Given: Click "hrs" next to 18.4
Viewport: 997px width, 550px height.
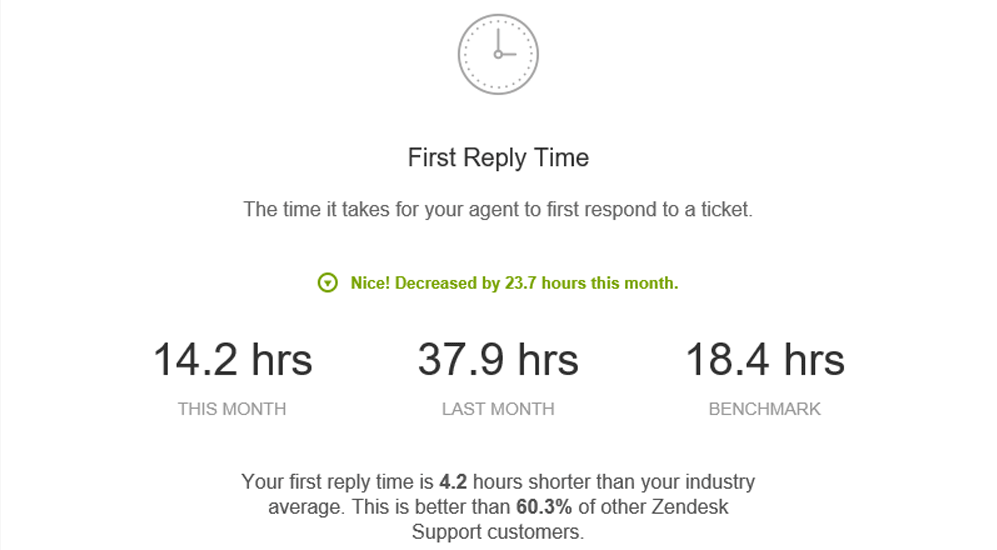Looking at the screenshot, I should [x=815, y=360].
